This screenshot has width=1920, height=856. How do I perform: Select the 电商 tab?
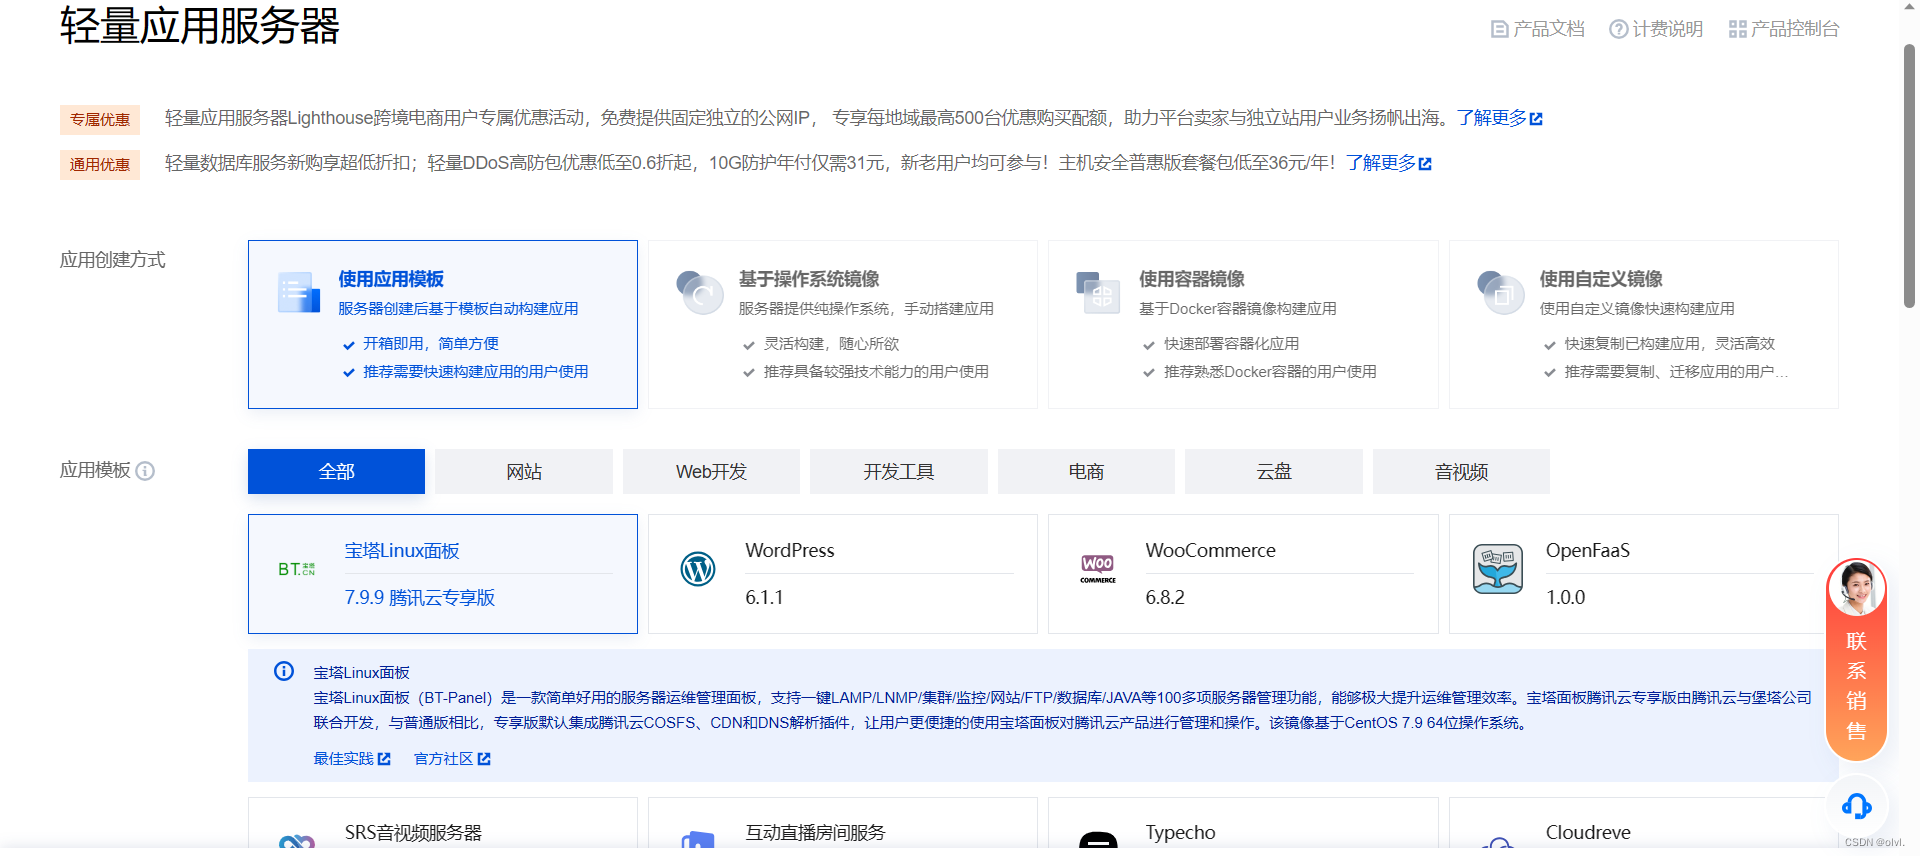tap(1086, 471)
